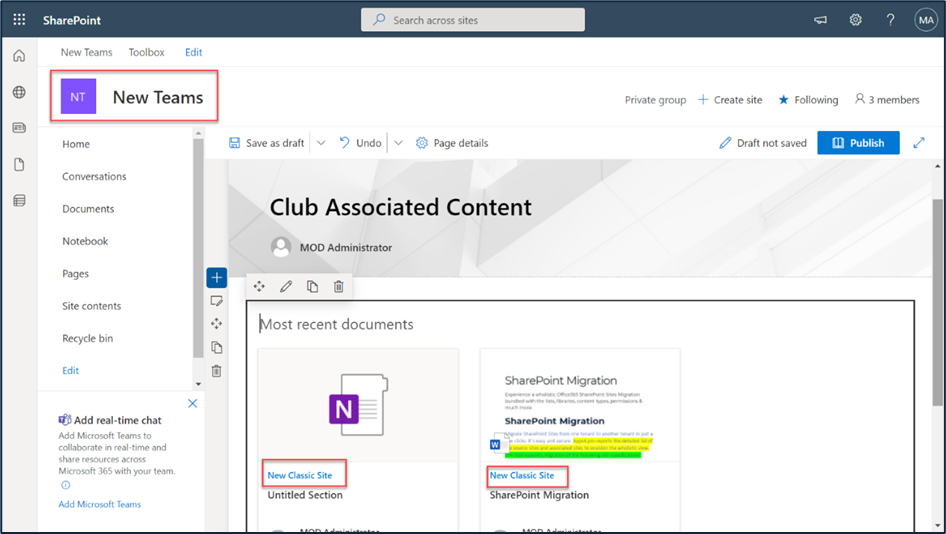Click the Most recent documents title field
The height and width of the screenshot is (534, 946).
[x=337, y=325]
